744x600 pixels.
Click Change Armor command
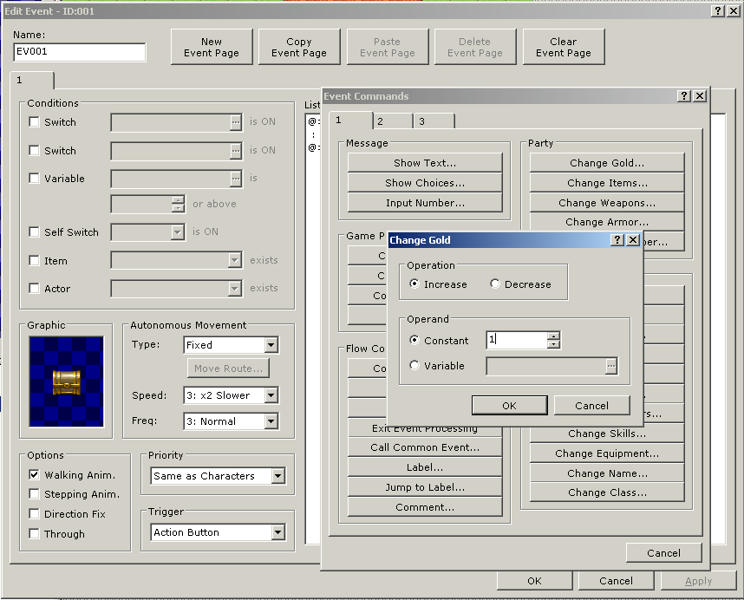pos(607,222)
